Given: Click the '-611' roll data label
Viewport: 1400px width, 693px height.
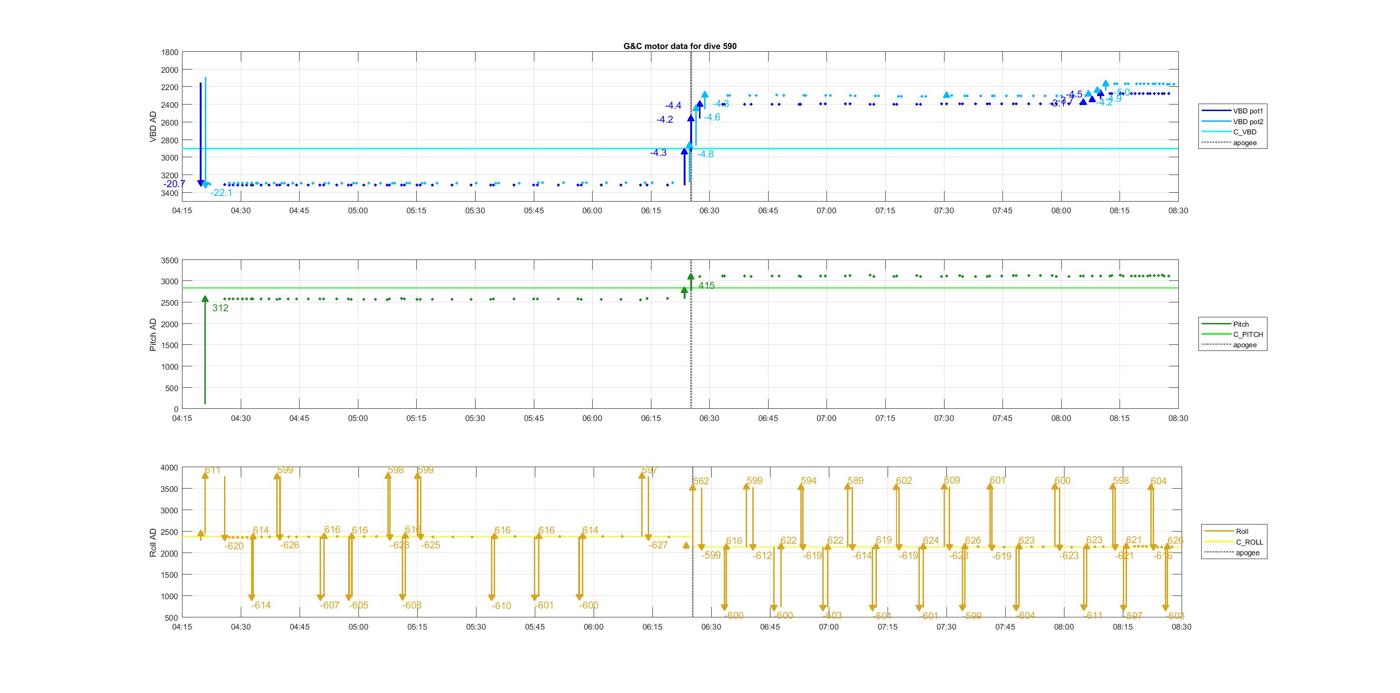Looking at the screenshot, I should click(x=1093, y=616).
